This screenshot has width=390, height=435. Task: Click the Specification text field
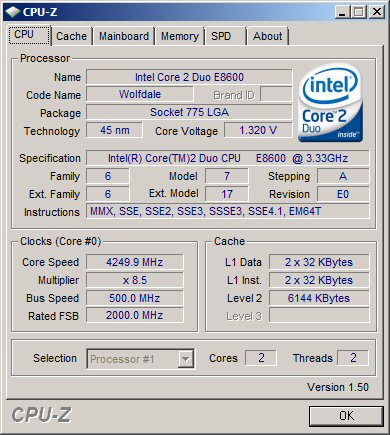pyautogui.click(x=228, y=158)
